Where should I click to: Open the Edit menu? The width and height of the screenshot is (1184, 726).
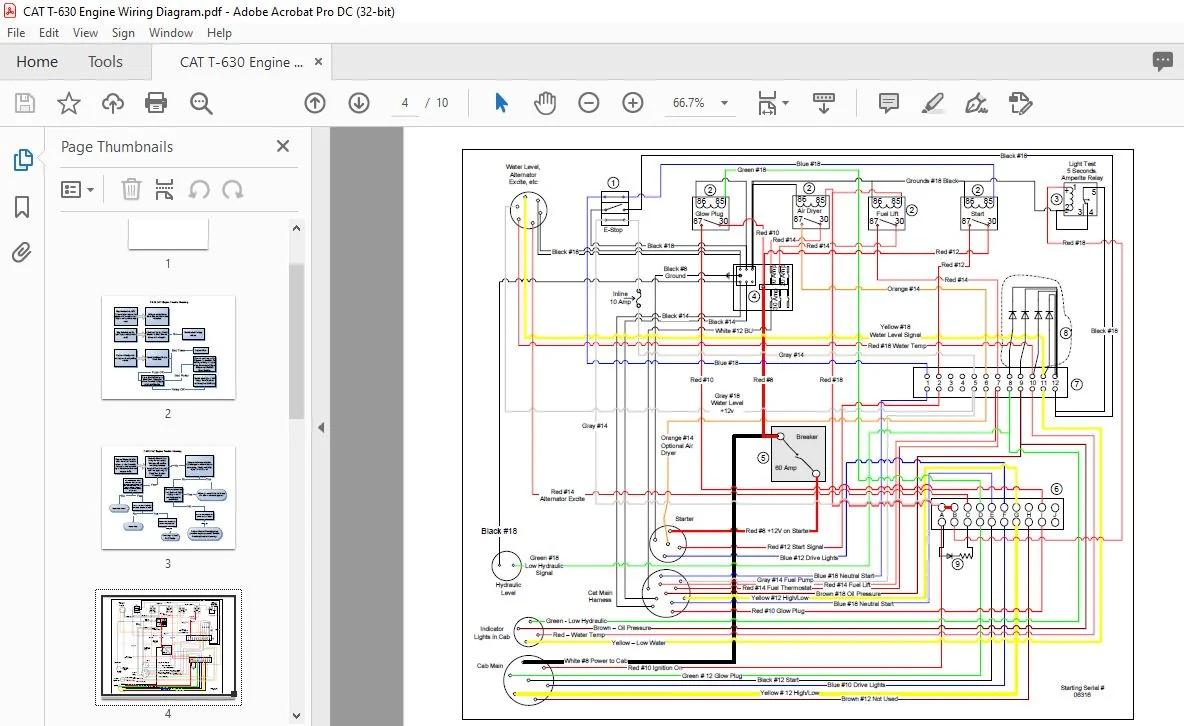pos(49,32)
